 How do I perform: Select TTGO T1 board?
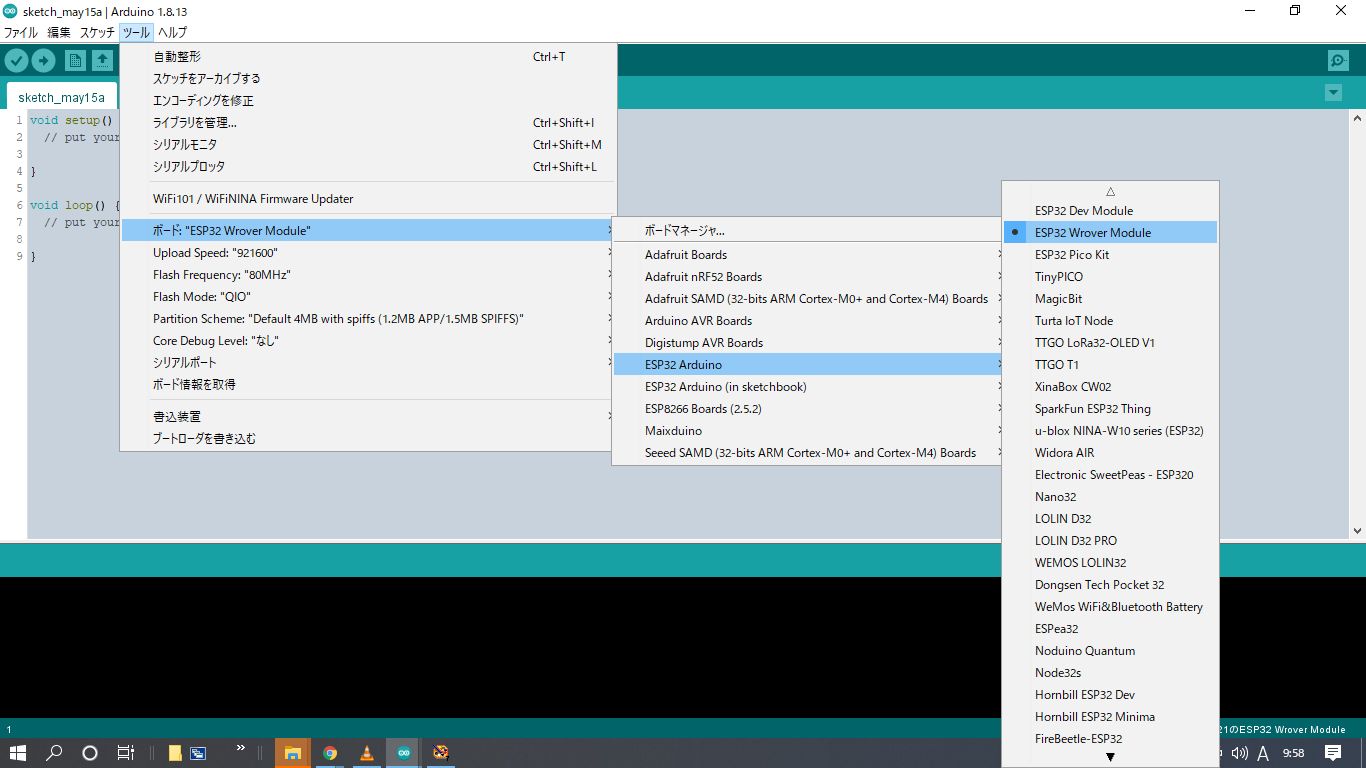tap(1110, 365)
